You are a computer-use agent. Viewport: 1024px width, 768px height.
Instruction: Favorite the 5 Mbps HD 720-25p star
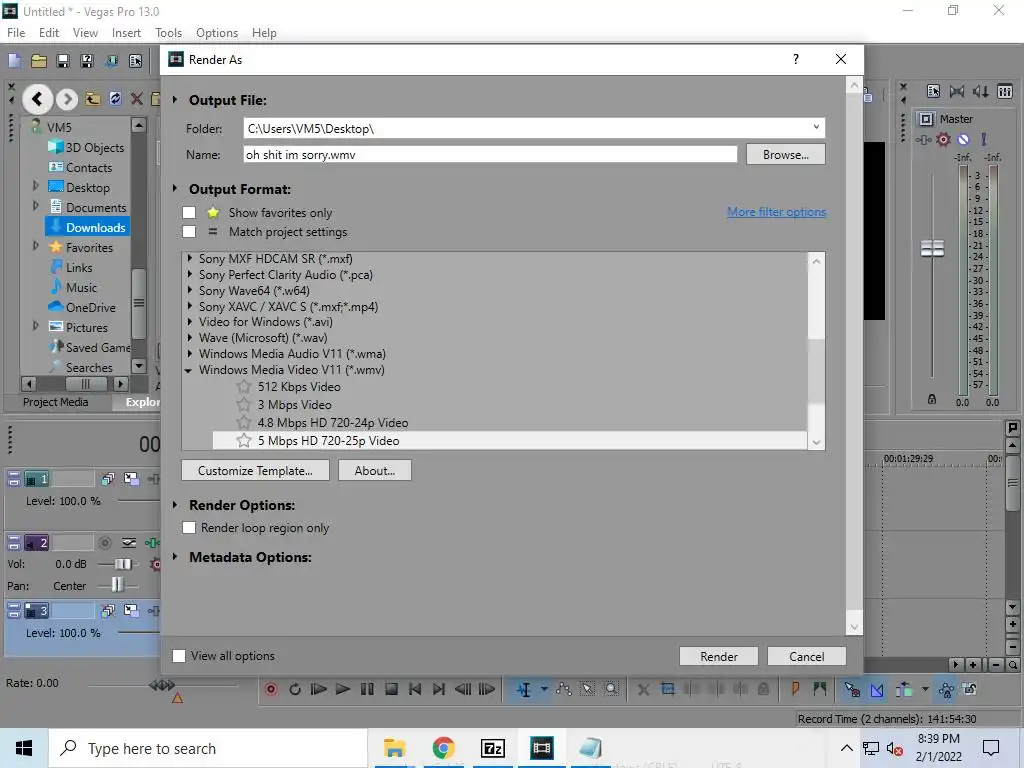[x=244, y=441]
